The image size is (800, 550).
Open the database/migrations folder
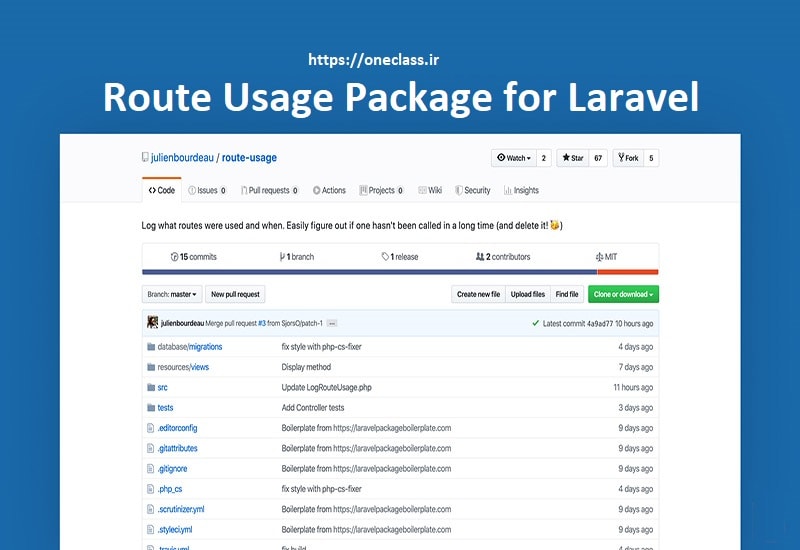point(190,347)
